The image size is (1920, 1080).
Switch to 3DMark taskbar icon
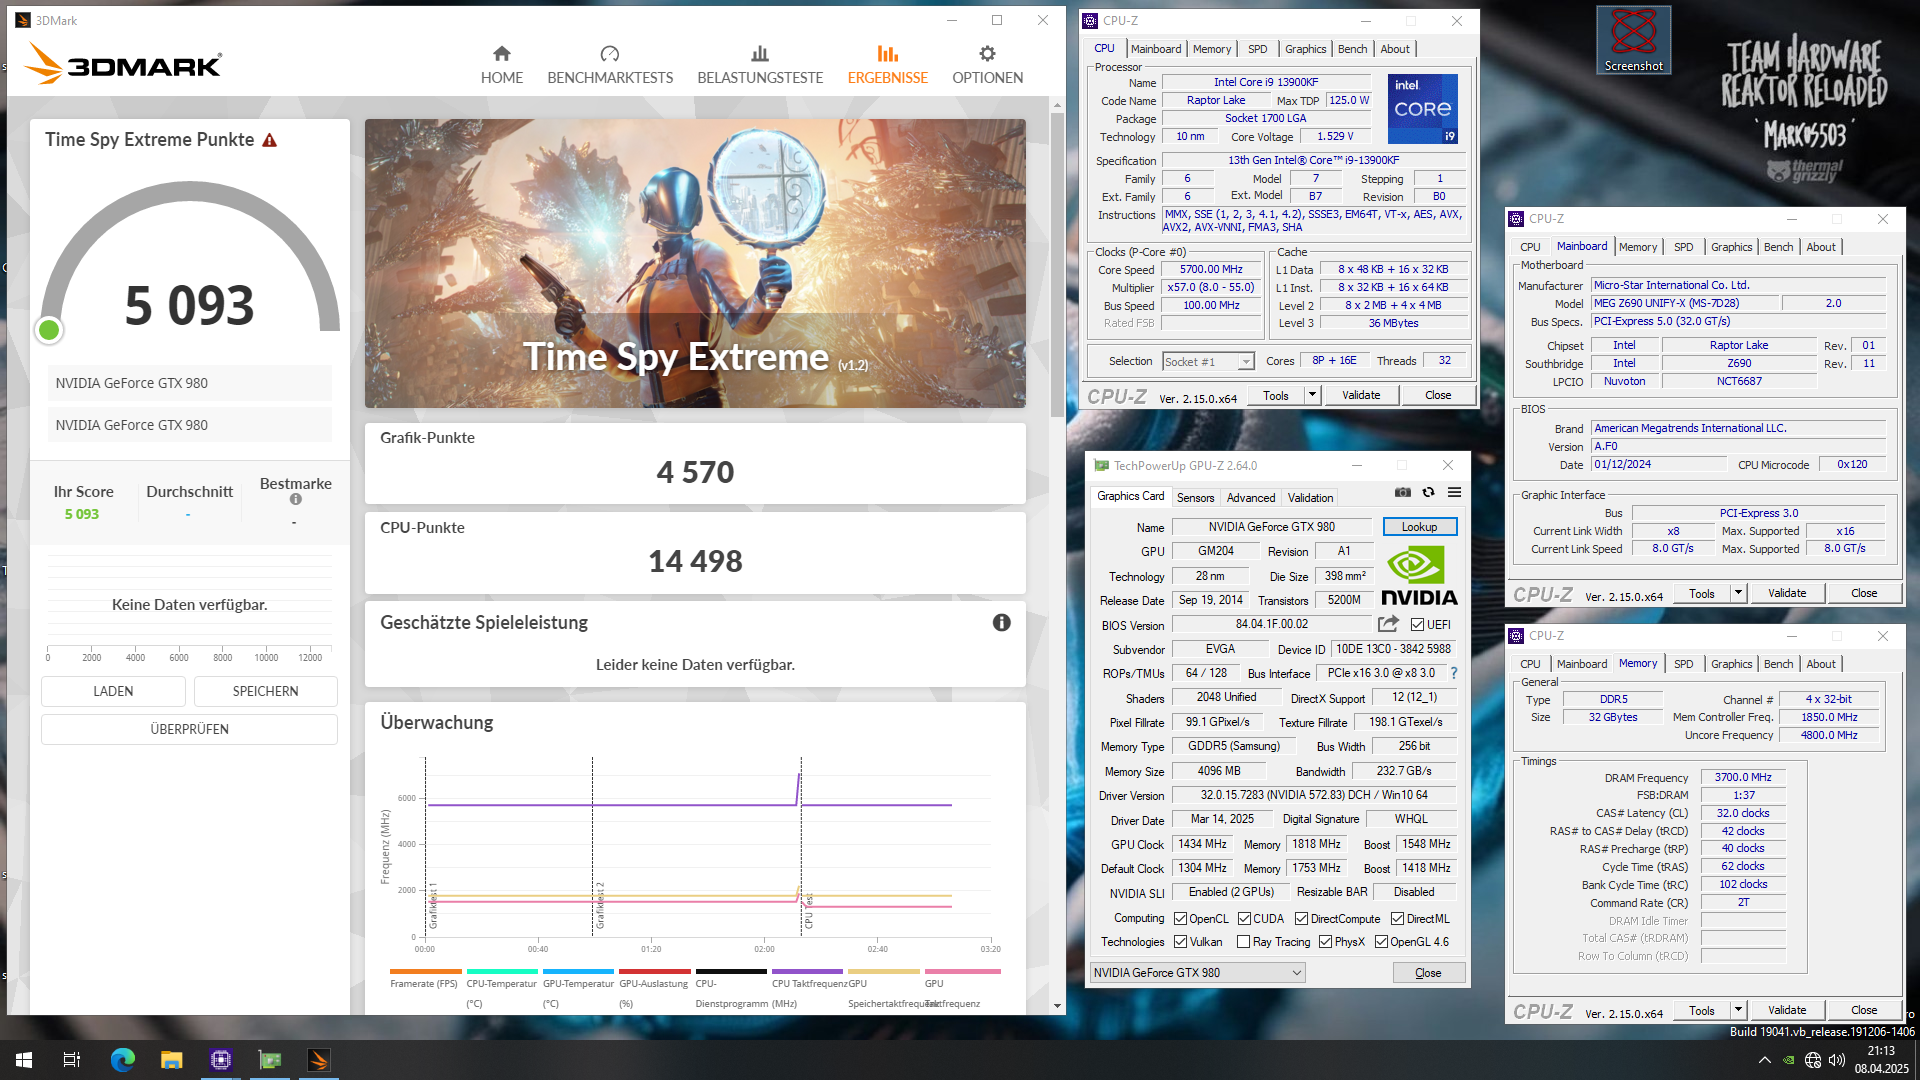tap(318, 1060)
